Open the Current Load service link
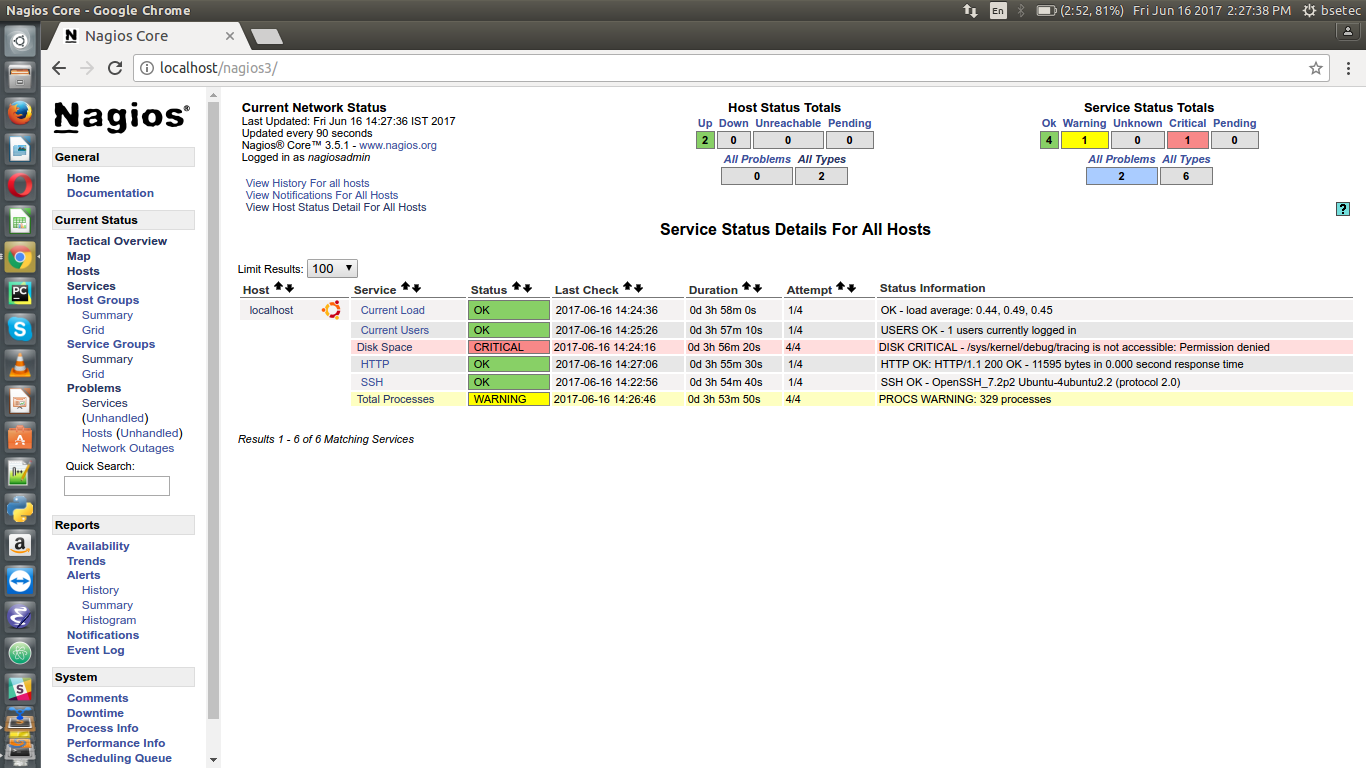 (393, 310)
